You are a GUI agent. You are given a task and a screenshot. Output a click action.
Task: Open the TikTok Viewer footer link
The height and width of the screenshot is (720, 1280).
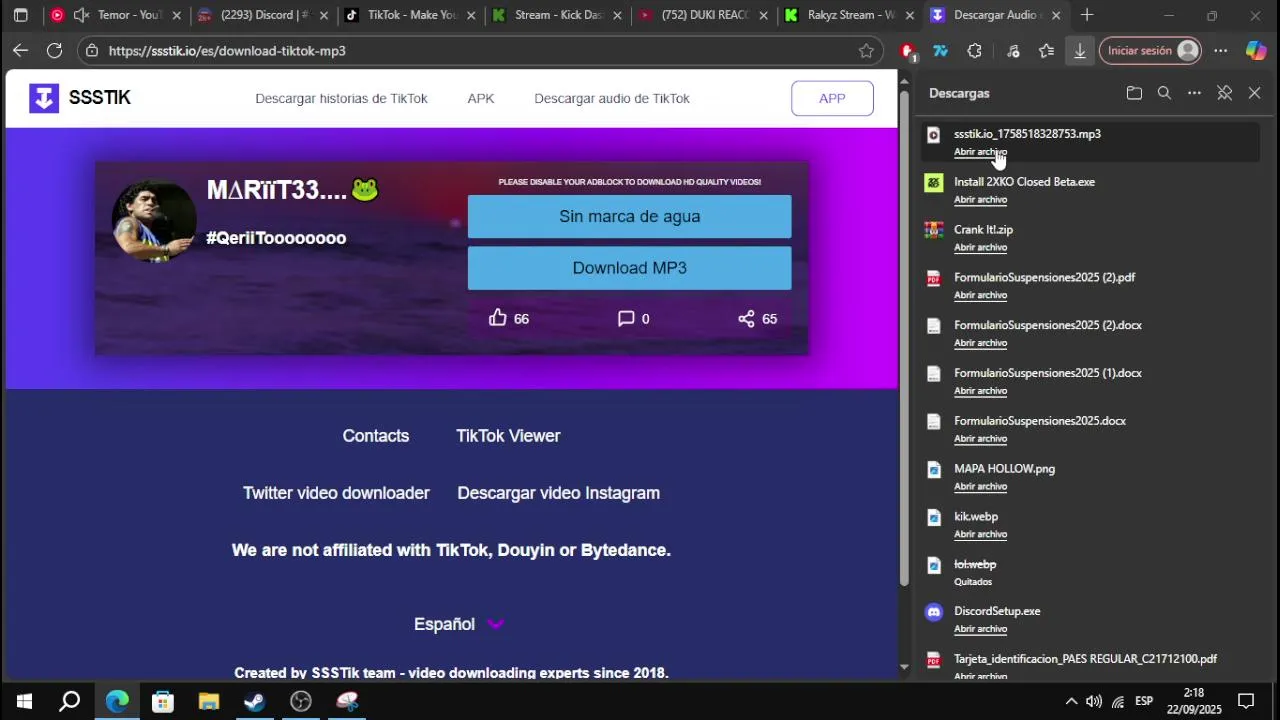508,436
